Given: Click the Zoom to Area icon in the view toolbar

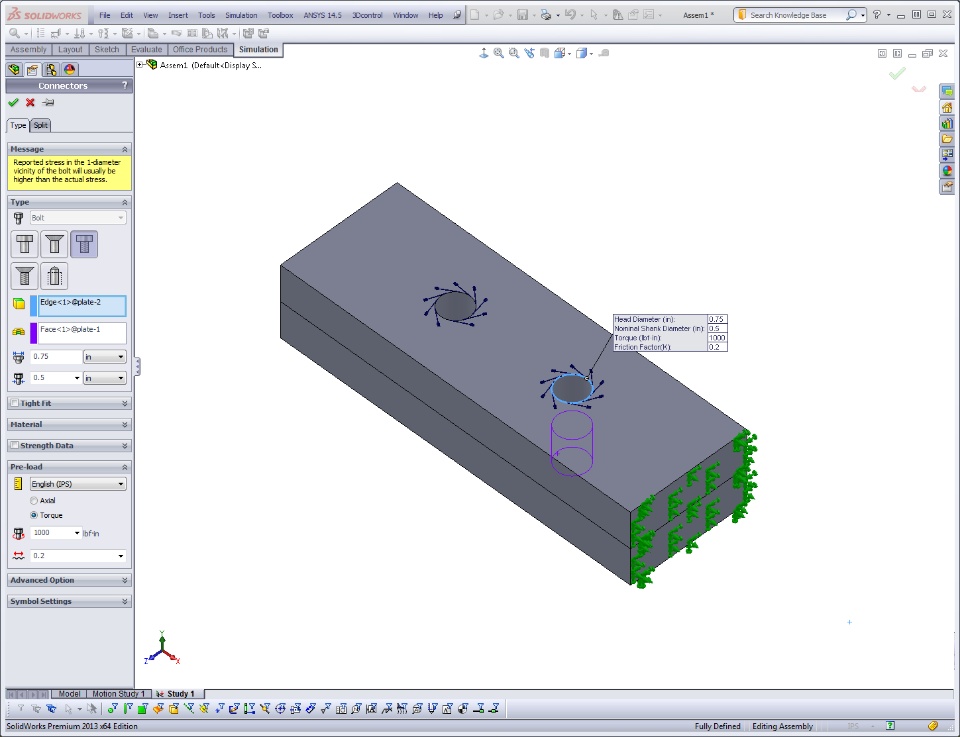Looking at the screenshot, I should (514, 53).
